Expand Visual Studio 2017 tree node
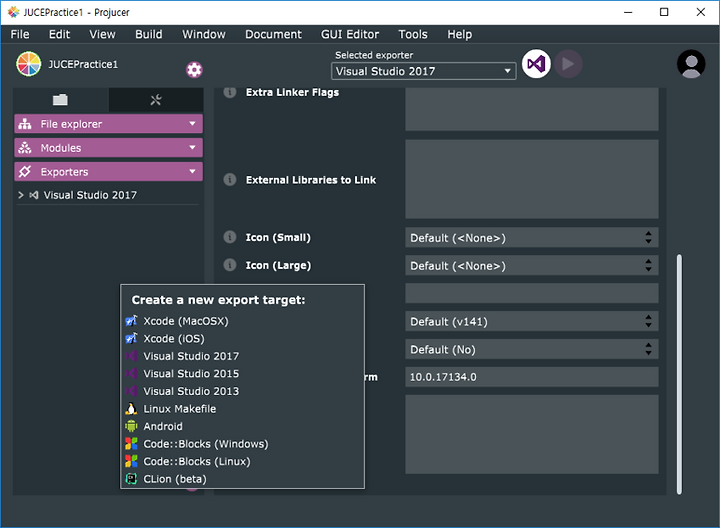 pyautogui.click(x=21, y=195)
